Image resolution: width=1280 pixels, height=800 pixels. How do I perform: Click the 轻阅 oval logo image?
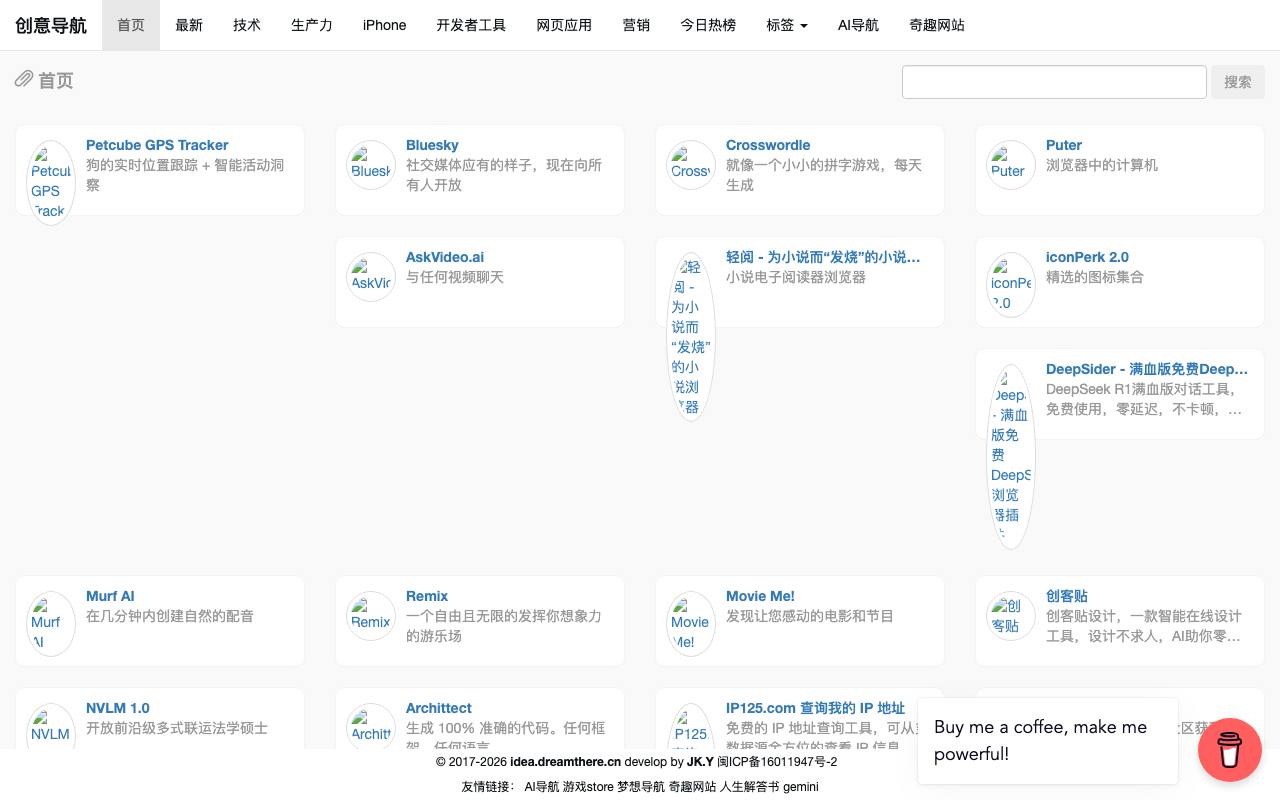click(691, 337)
